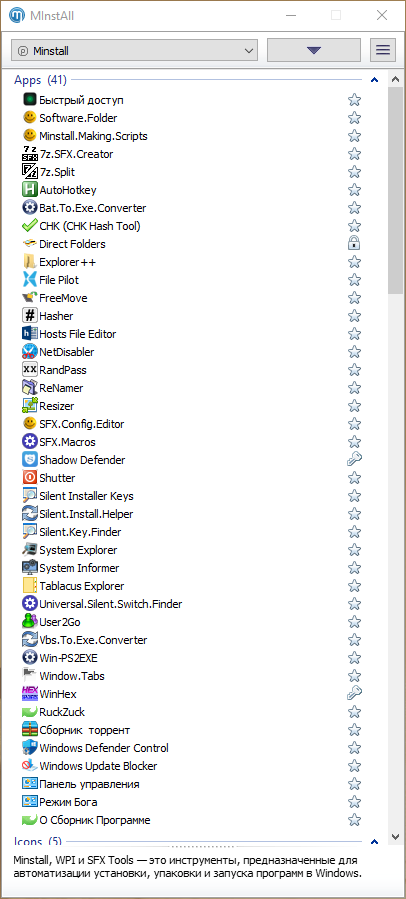Click the scrollbar down arrow
406x899 pixels.
(395, 836)
